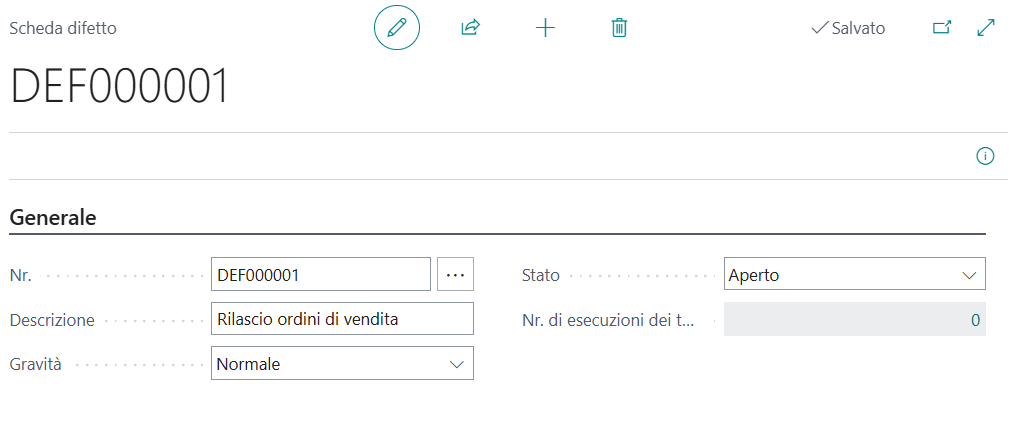Click the Scheda difetto page caption
The width and height of the screenshot is (1027, 424).
pos(63,28)
